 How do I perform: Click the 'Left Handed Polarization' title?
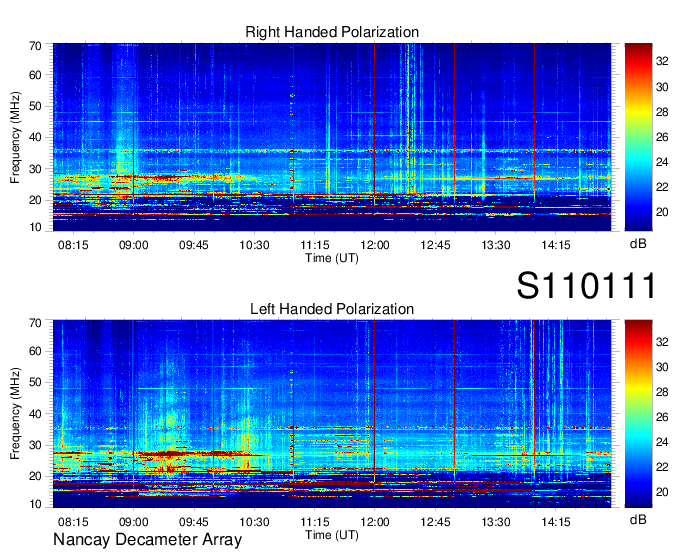[332, 309]
